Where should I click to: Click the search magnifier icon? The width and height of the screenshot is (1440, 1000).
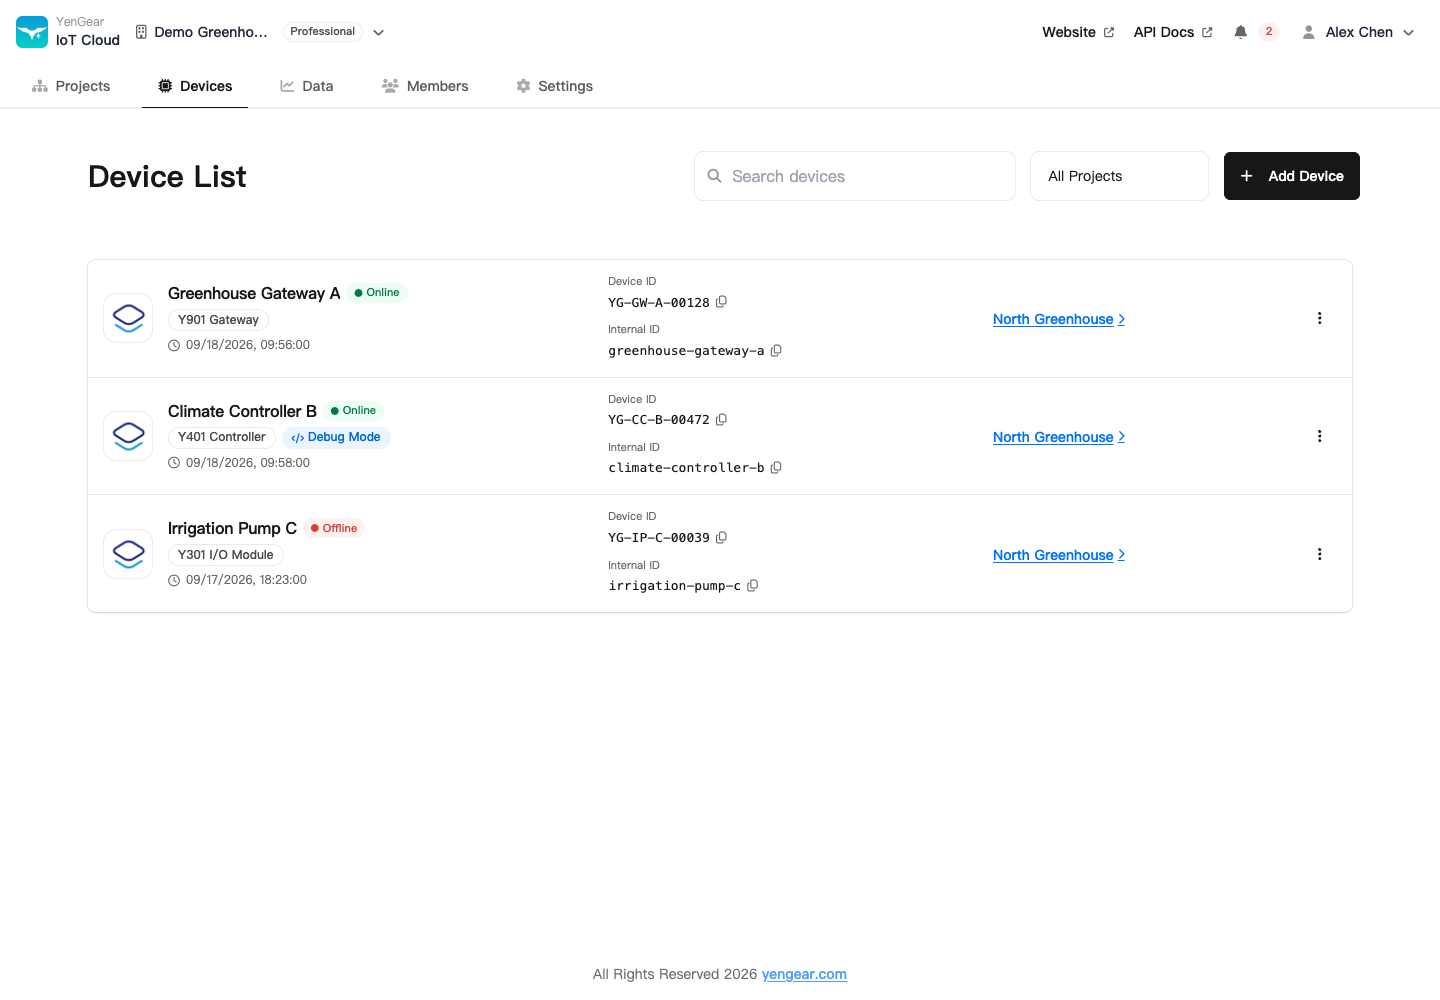click(x=714, y=176)
